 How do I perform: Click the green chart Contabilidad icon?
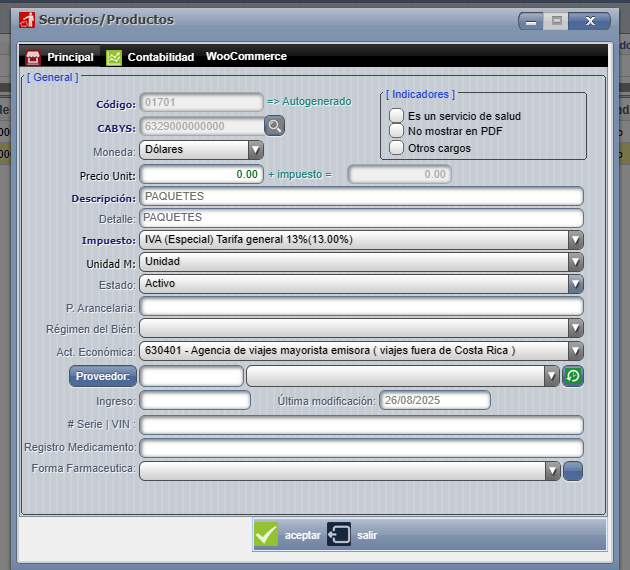click(114, 57)
